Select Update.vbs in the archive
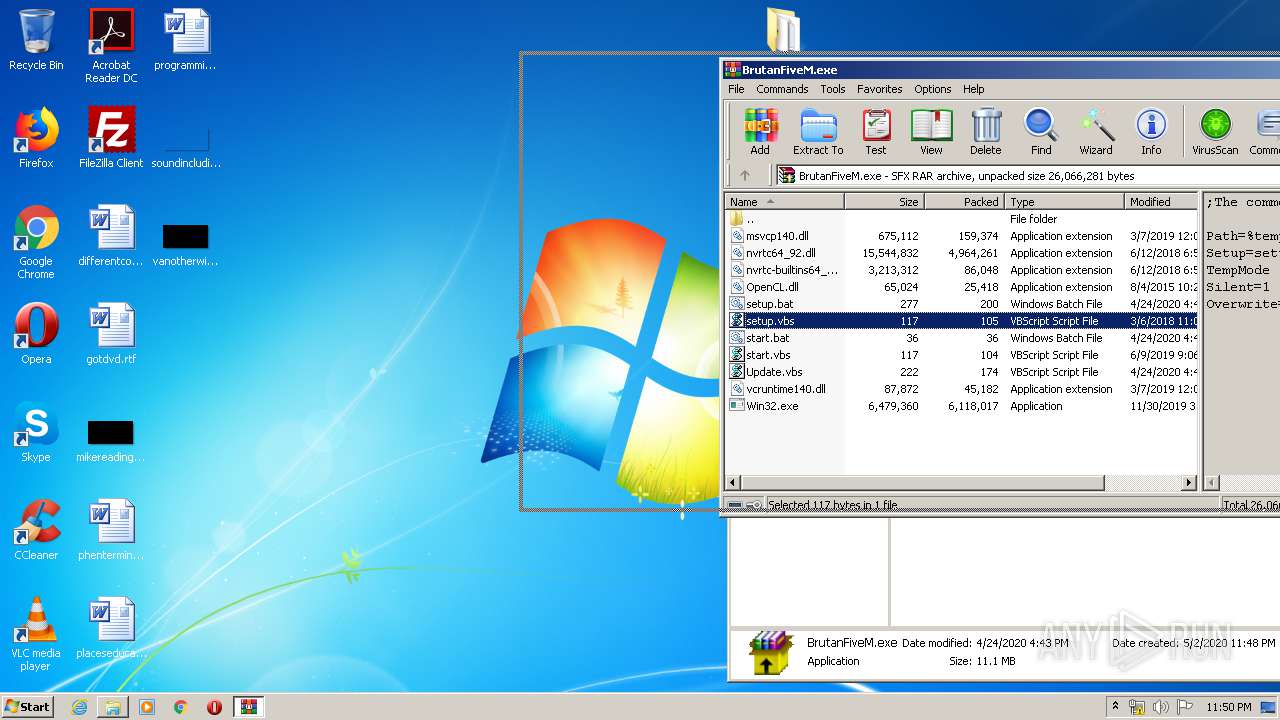The width and height of the screenshot is (1280, 720). click(x=961, y=372)
